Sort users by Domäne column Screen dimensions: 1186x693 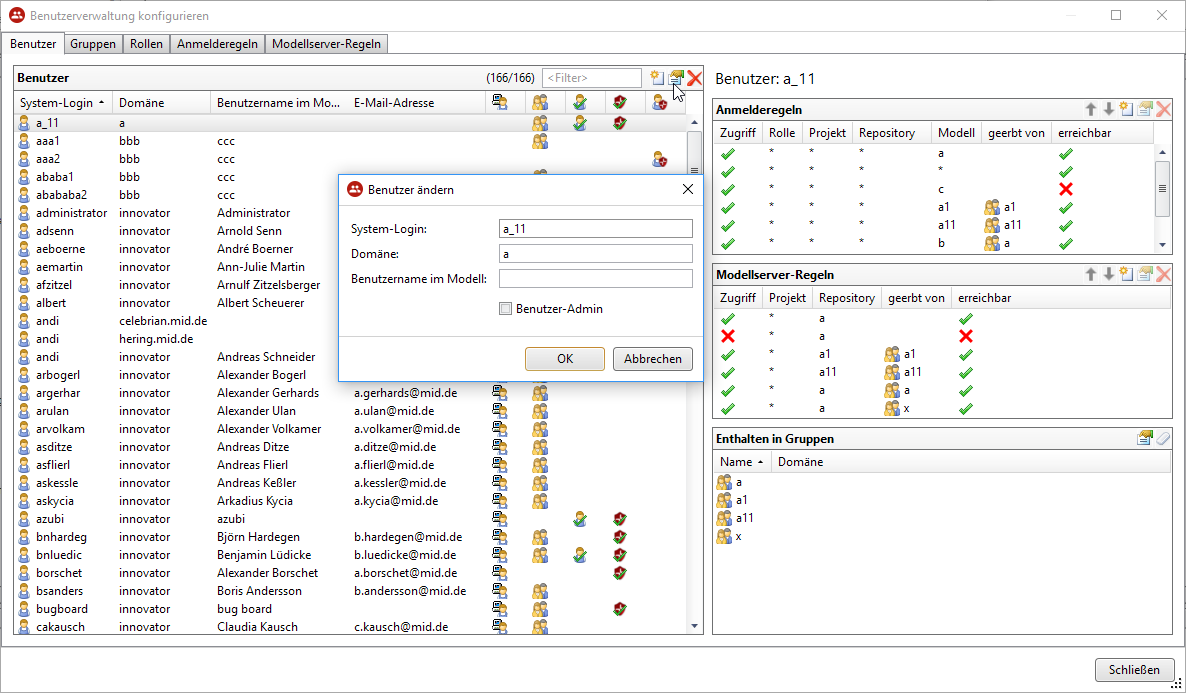point(162,102)
